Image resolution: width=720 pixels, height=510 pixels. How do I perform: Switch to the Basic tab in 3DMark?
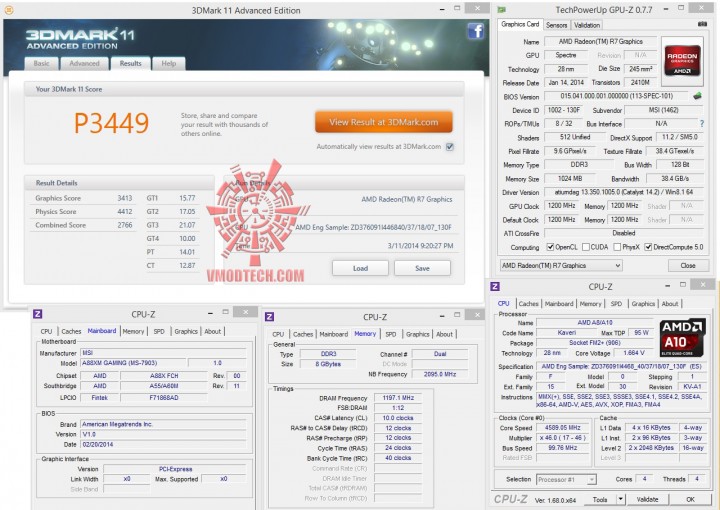[41, 63]
